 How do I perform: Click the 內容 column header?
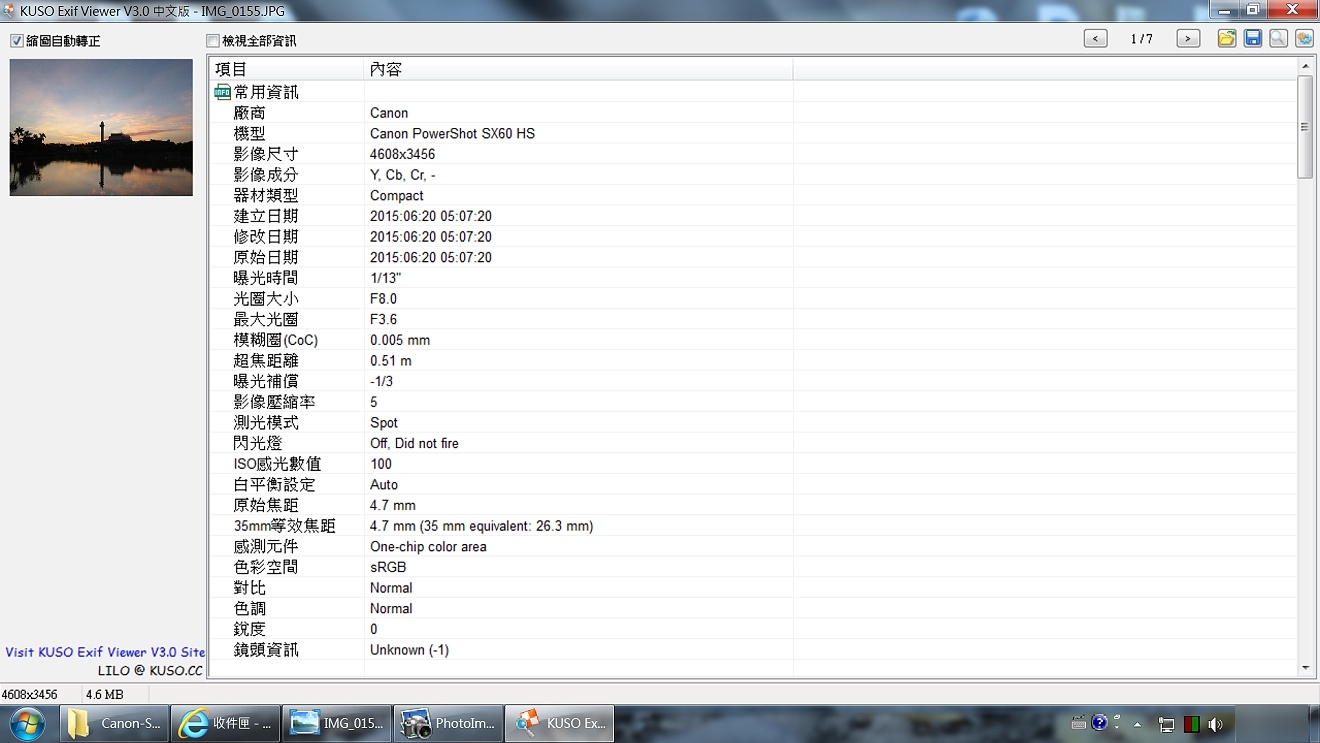(x=578, y=69)
